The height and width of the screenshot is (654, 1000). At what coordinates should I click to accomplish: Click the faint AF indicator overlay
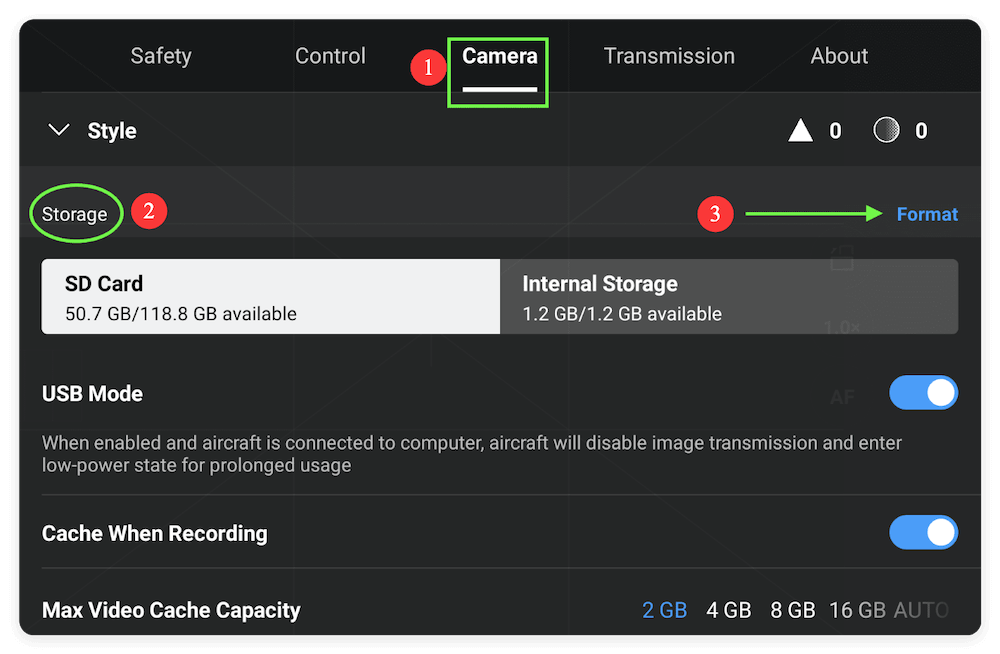(841, 397)
